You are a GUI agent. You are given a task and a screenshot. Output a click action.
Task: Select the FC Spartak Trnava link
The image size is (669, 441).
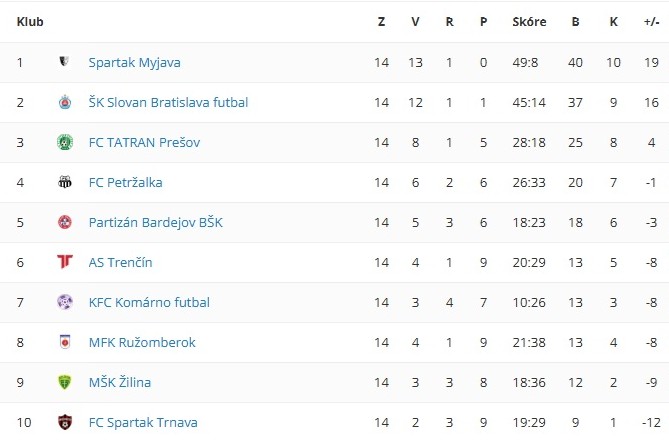(143, 422)
